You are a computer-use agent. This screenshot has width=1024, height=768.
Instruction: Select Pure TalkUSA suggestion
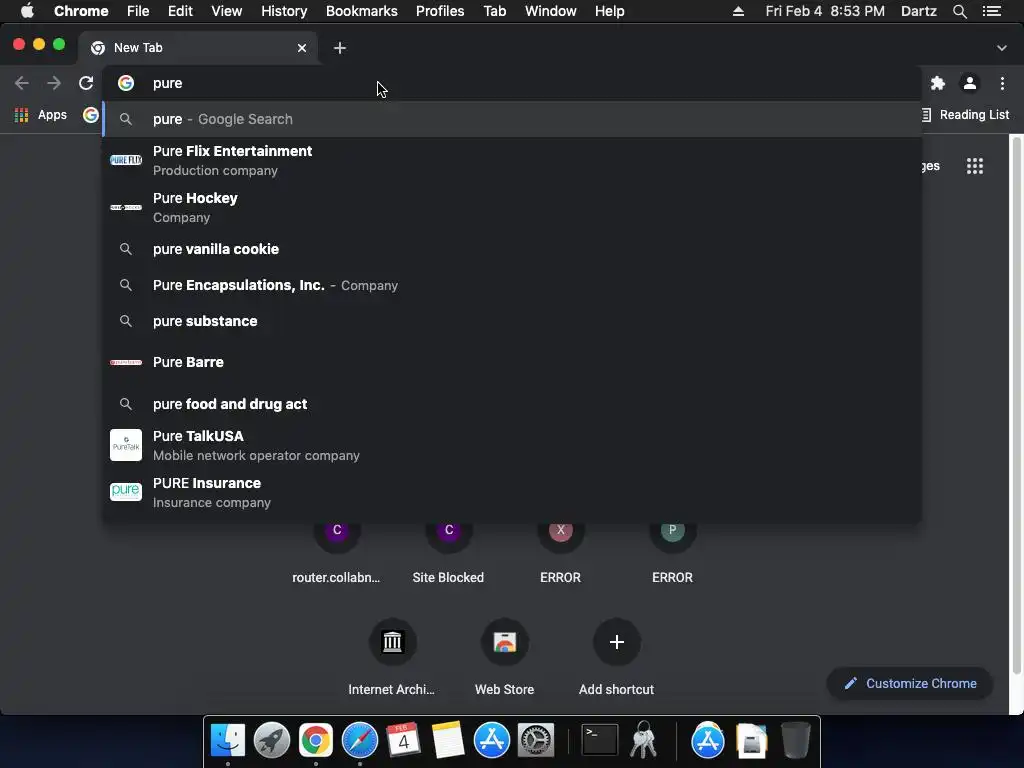click(x=512, y=445)
